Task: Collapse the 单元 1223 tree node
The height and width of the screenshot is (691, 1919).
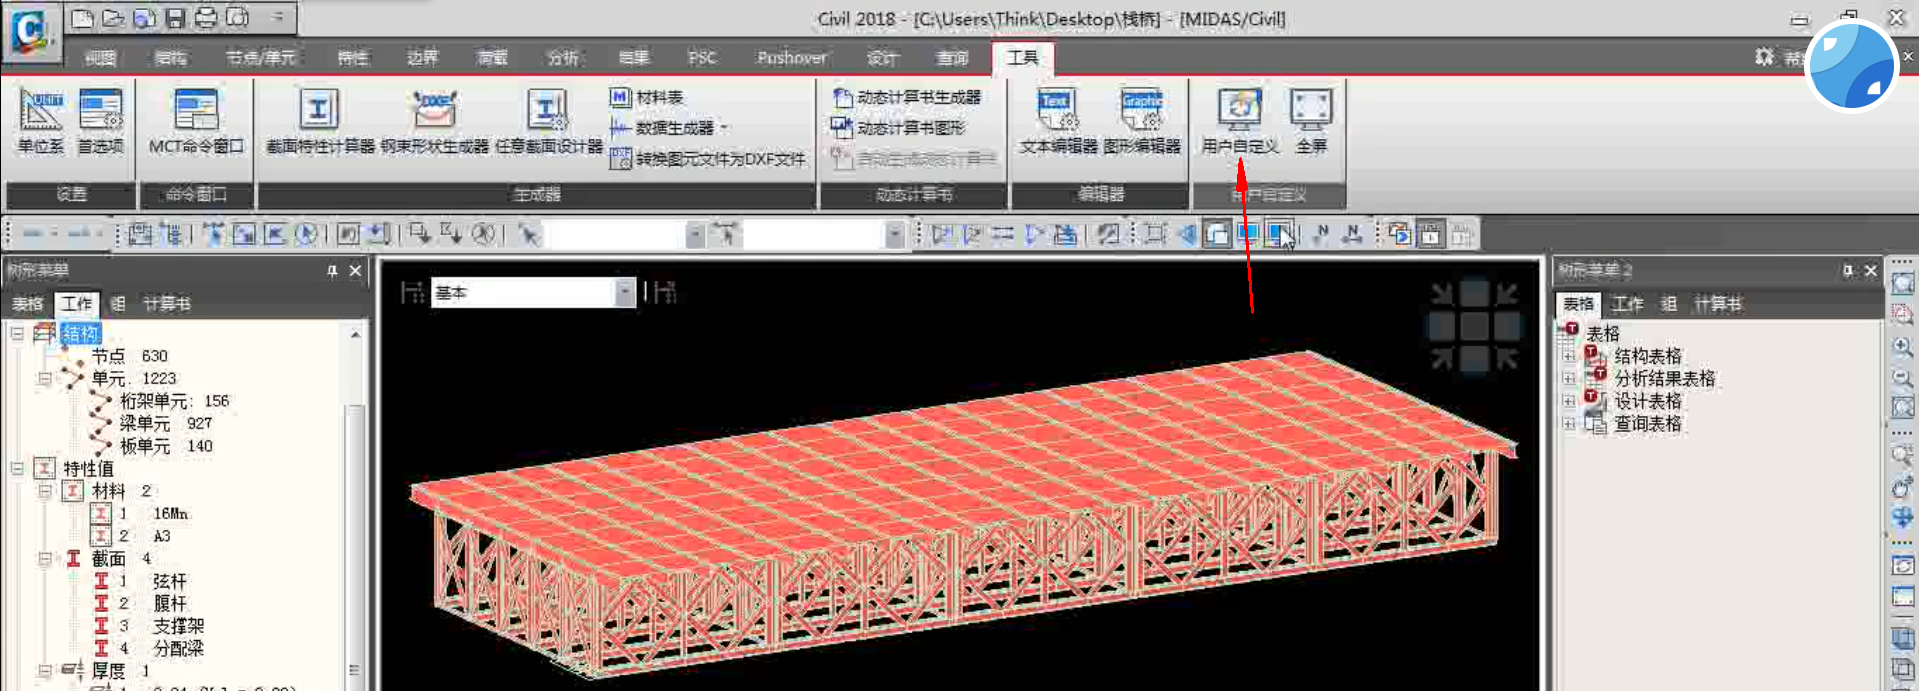Action: pyautogui.click(x=45, y=378)
